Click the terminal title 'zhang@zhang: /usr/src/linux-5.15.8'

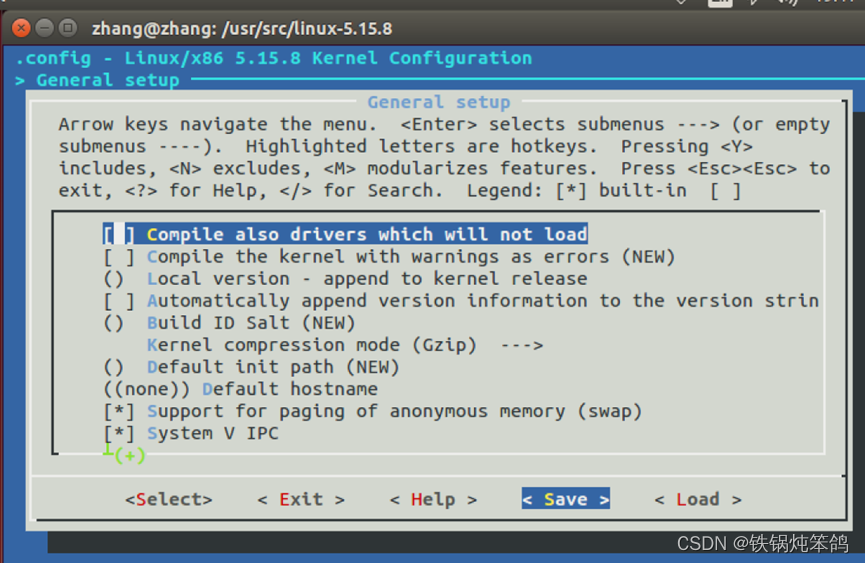tap(242, 28)
